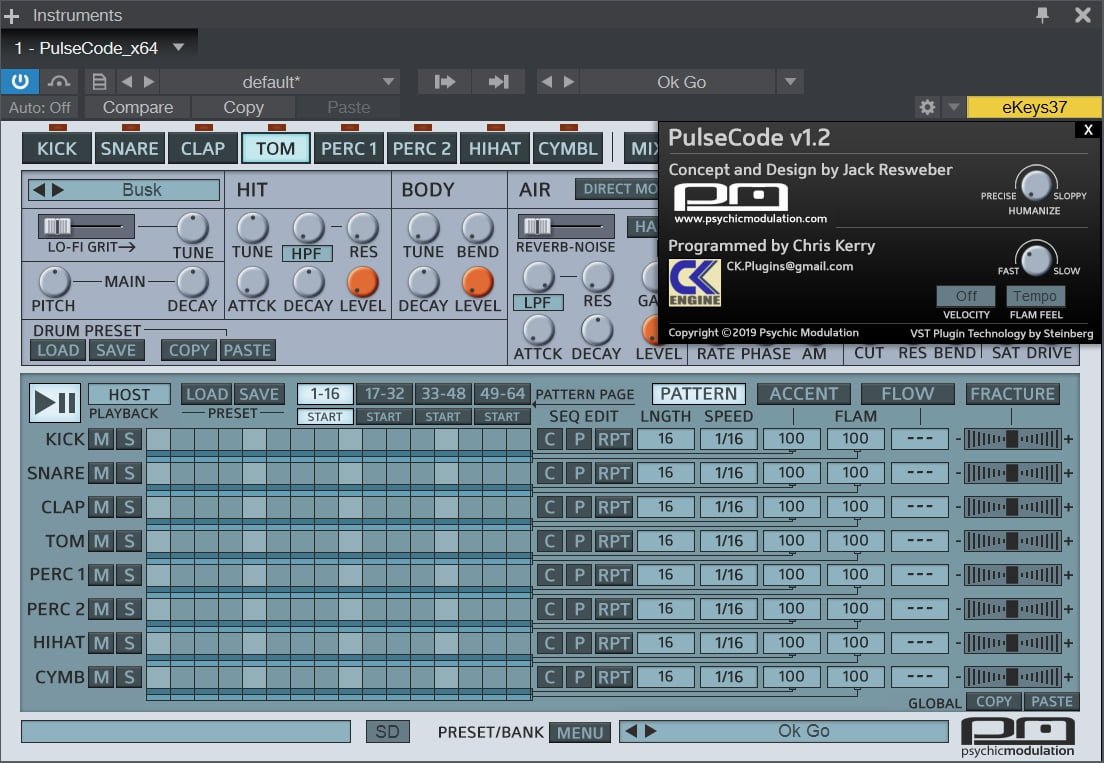Pin the Instruments window
The width and height of the screenshot is (1104, 763).
[x=1043, y=15]
